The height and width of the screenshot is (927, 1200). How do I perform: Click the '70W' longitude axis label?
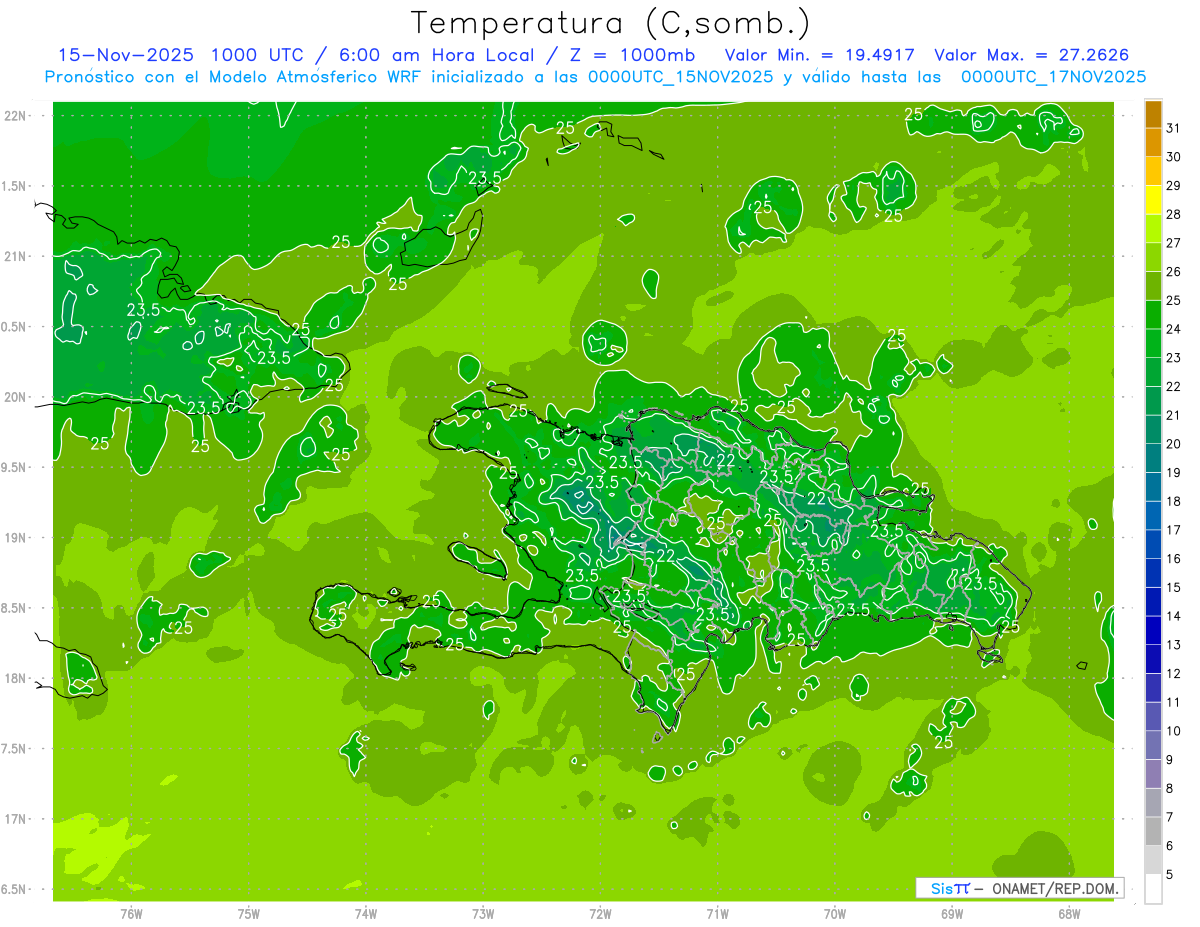tap(835, 913)
